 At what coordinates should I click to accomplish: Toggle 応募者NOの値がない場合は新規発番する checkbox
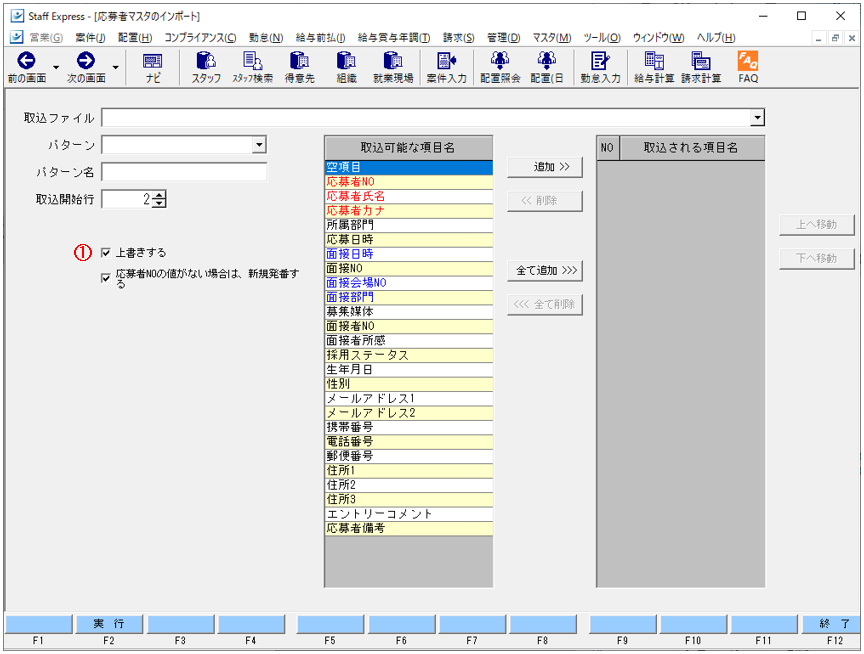[106, 278]
